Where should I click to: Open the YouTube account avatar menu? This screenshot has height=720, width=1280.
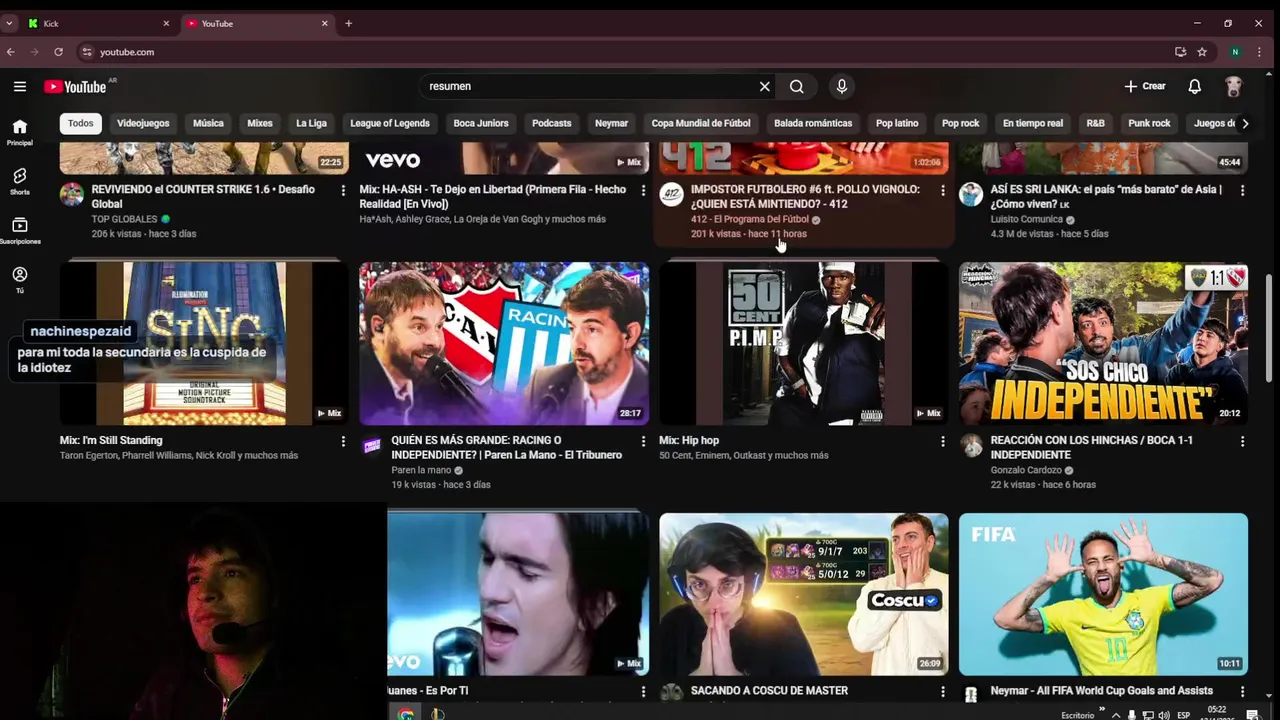(x=1234, y=86)
